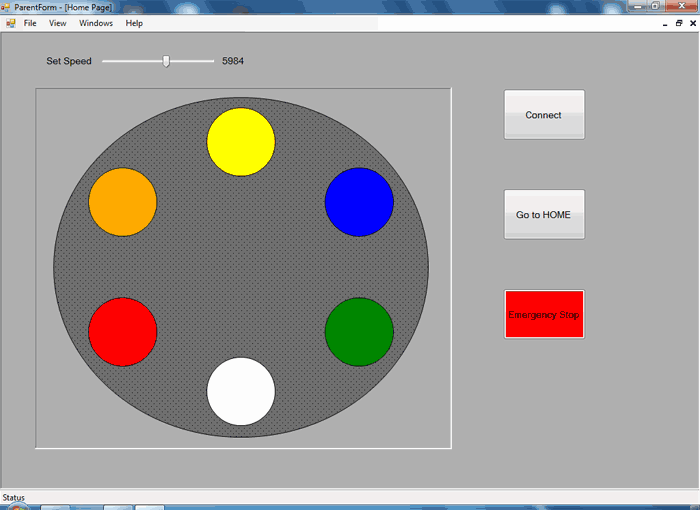The image size is (700, 510).
Task: Click the speed value 5984
Action: [233, 61]
